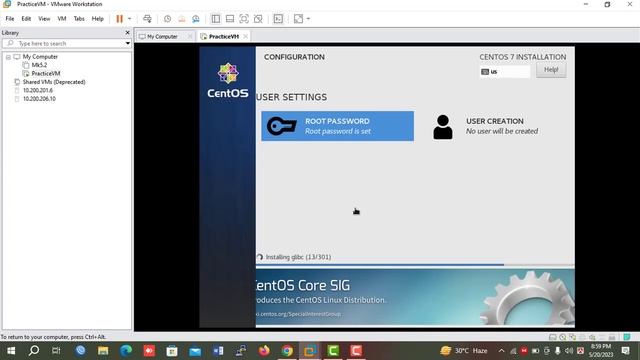This screenshot has width=640, height=360.
Task: Enter full screen mode
Action: 244,19
